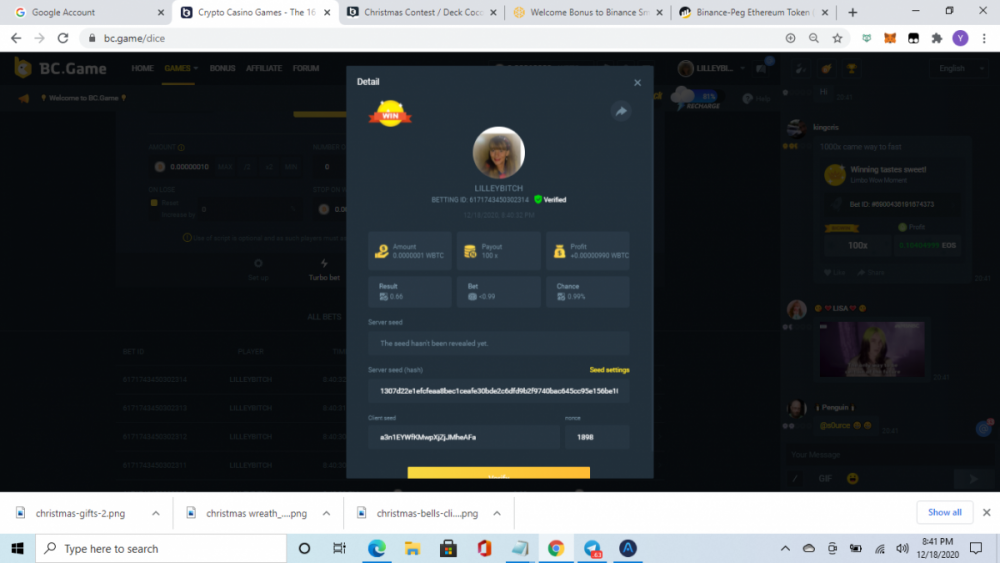Click the share arrow icon in Detail dialog
The height and width of the screenshot is (563, 1000).
pos(621,112)
